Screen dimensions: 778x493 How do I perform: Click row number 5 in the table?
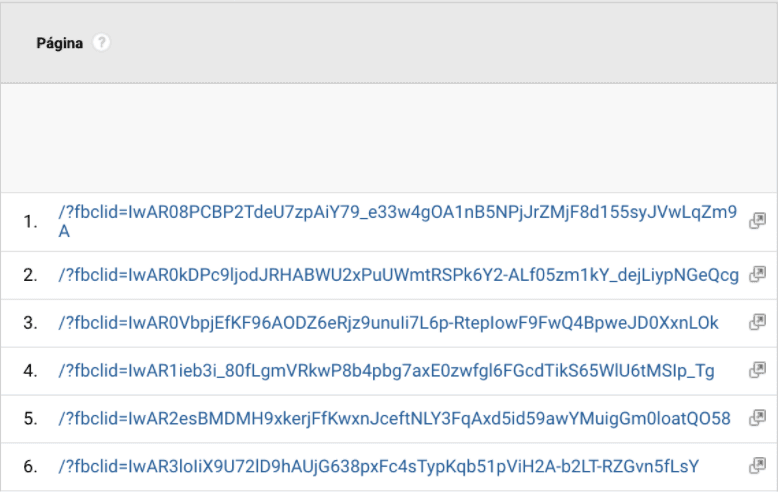coord(30,419)
